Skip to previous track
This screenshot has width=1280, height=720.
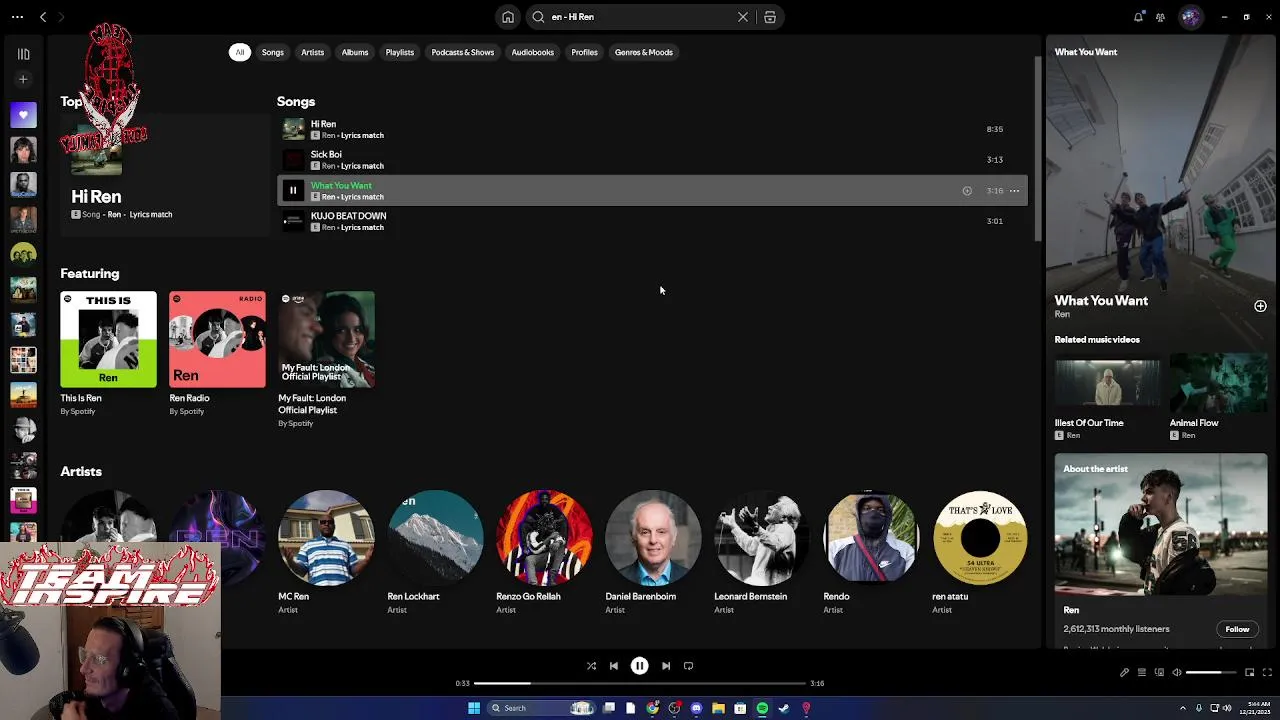614,666
